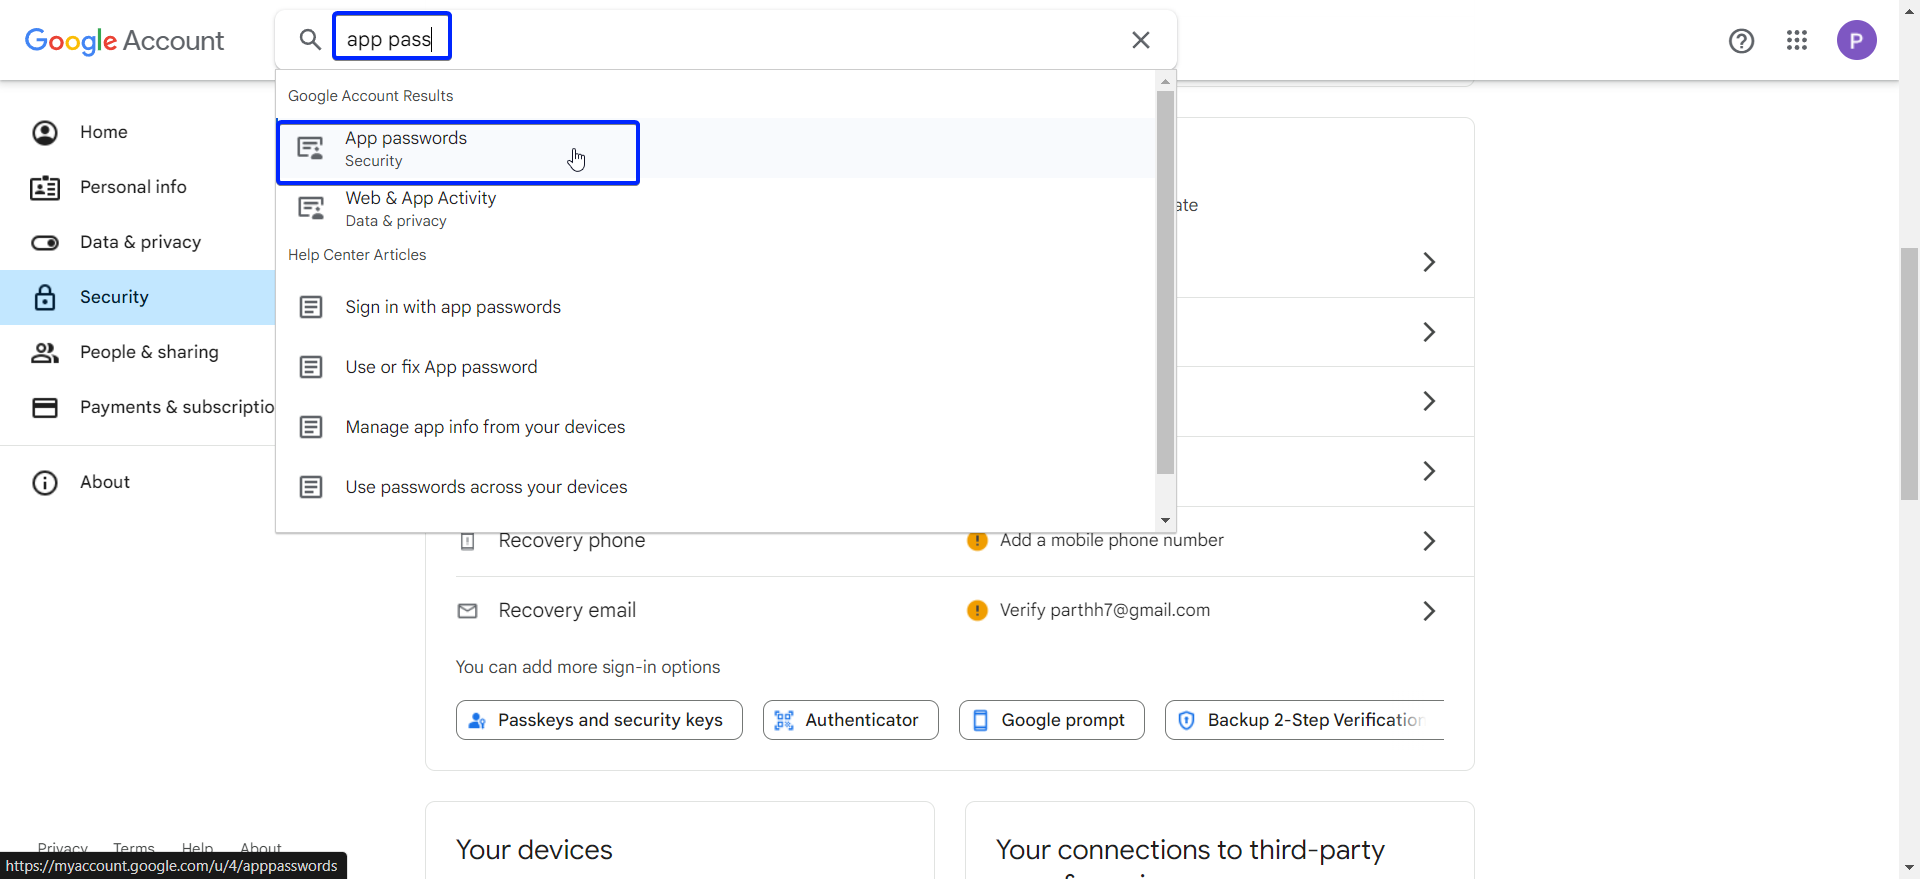Click Verify parthh7@gmail.com text
Image resolution: width=1920 pixels, height=879 pixels.
1105,610
